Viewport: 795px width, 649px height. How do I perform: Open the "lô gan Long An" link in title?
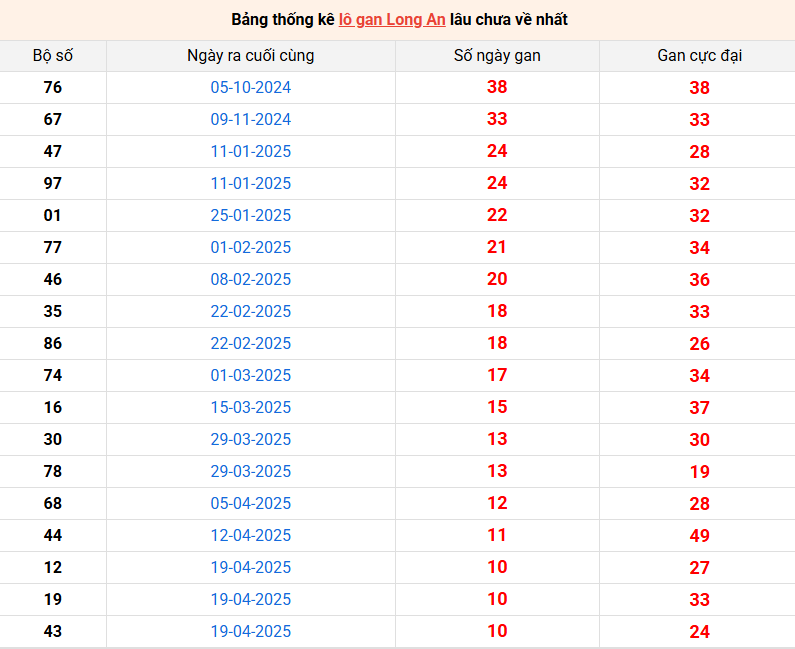(x=392, y=19)
